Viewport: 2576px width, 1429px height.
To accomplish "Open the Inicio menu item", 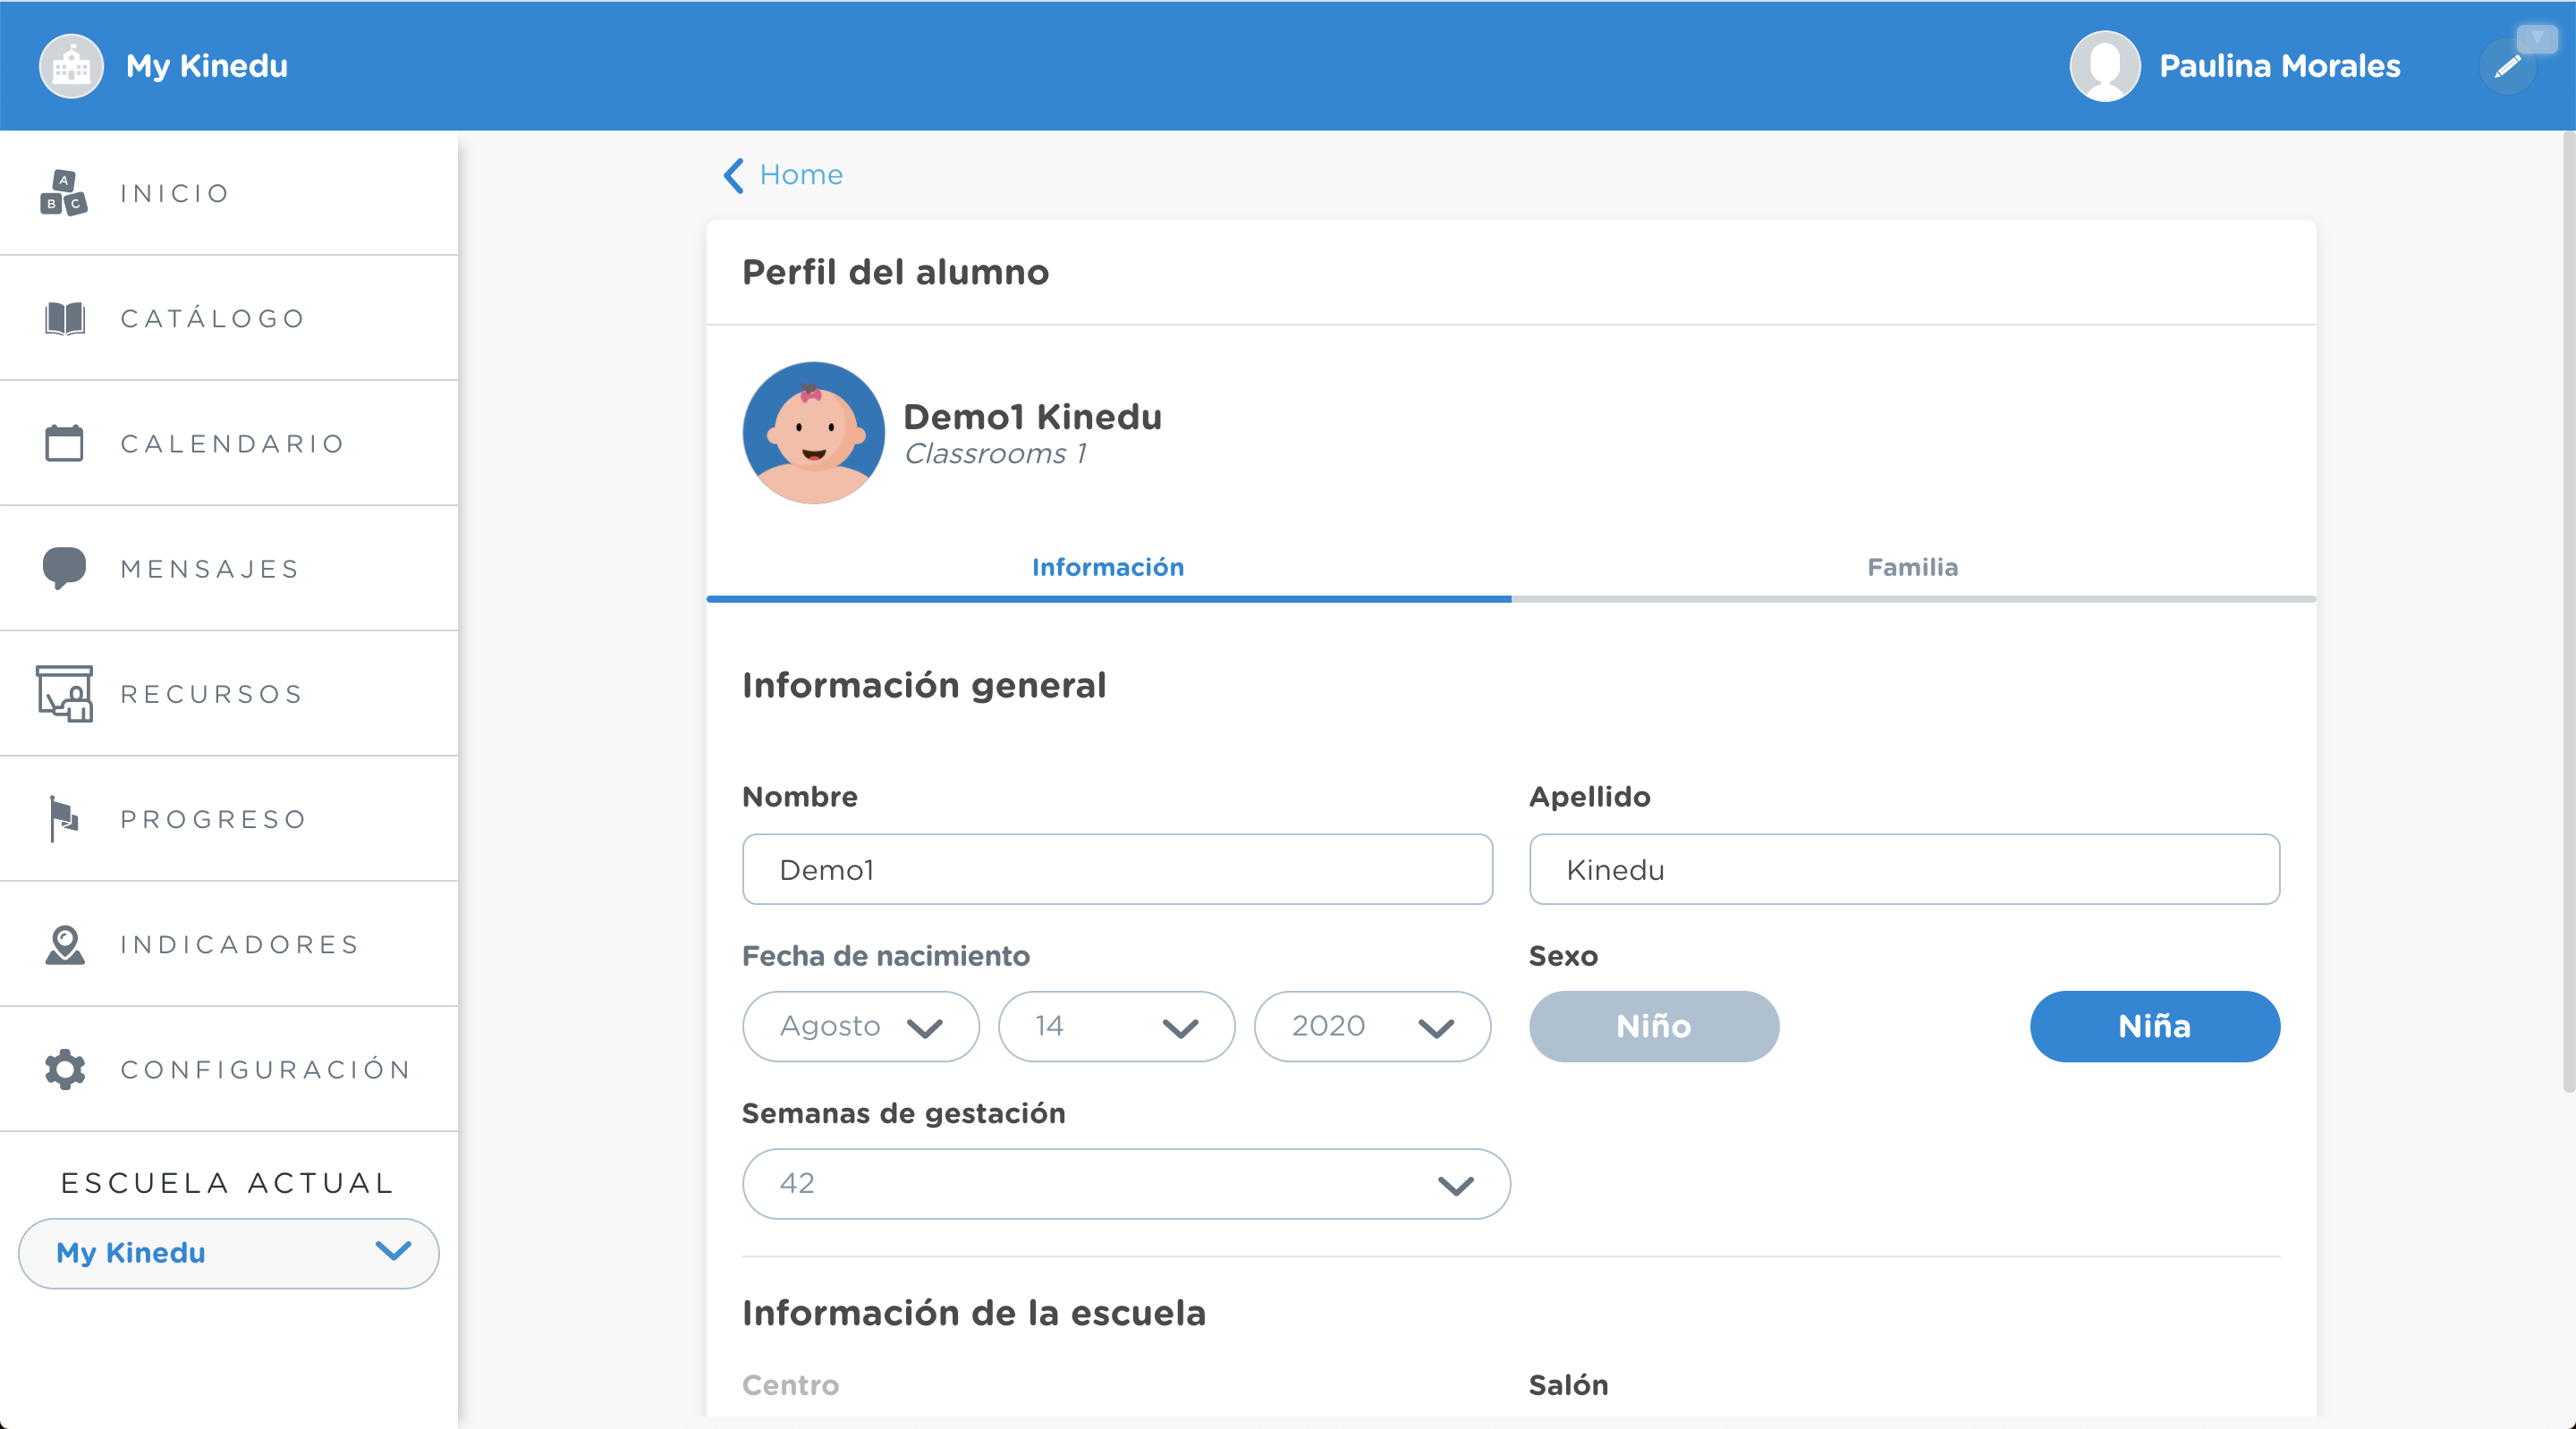I will point(229,193).
